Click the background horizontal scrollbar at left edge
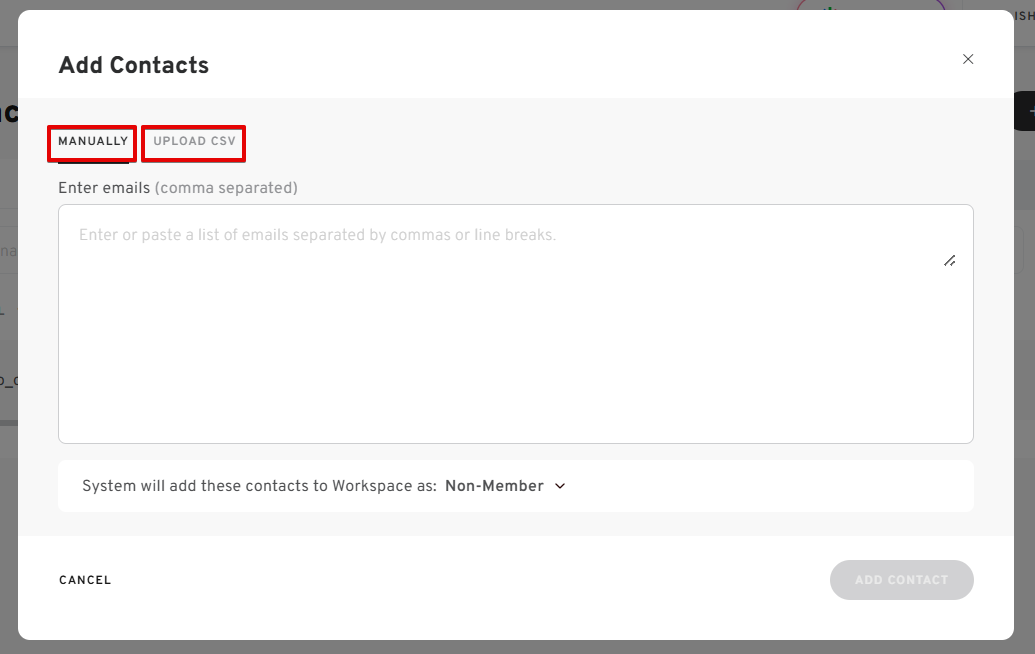Image resolution: width=1035 pixels, height=654 pixels. [8, 423]
